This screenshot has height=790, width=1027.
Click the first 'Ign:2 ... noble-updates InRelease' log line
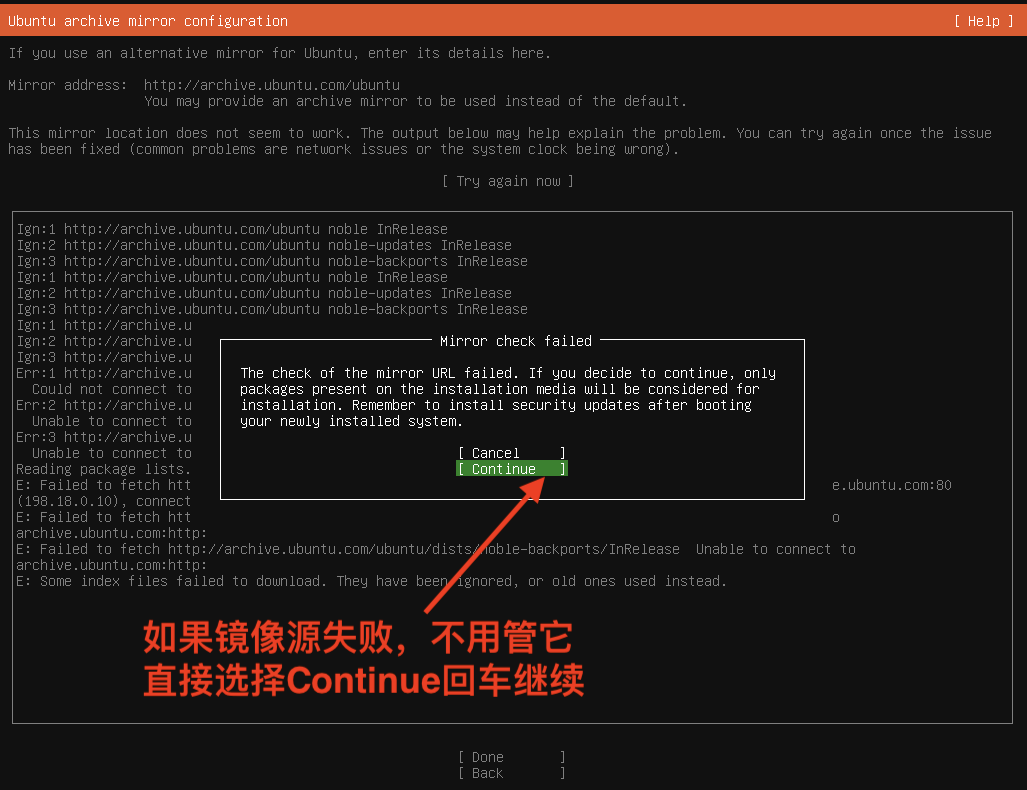pos(264,245)
